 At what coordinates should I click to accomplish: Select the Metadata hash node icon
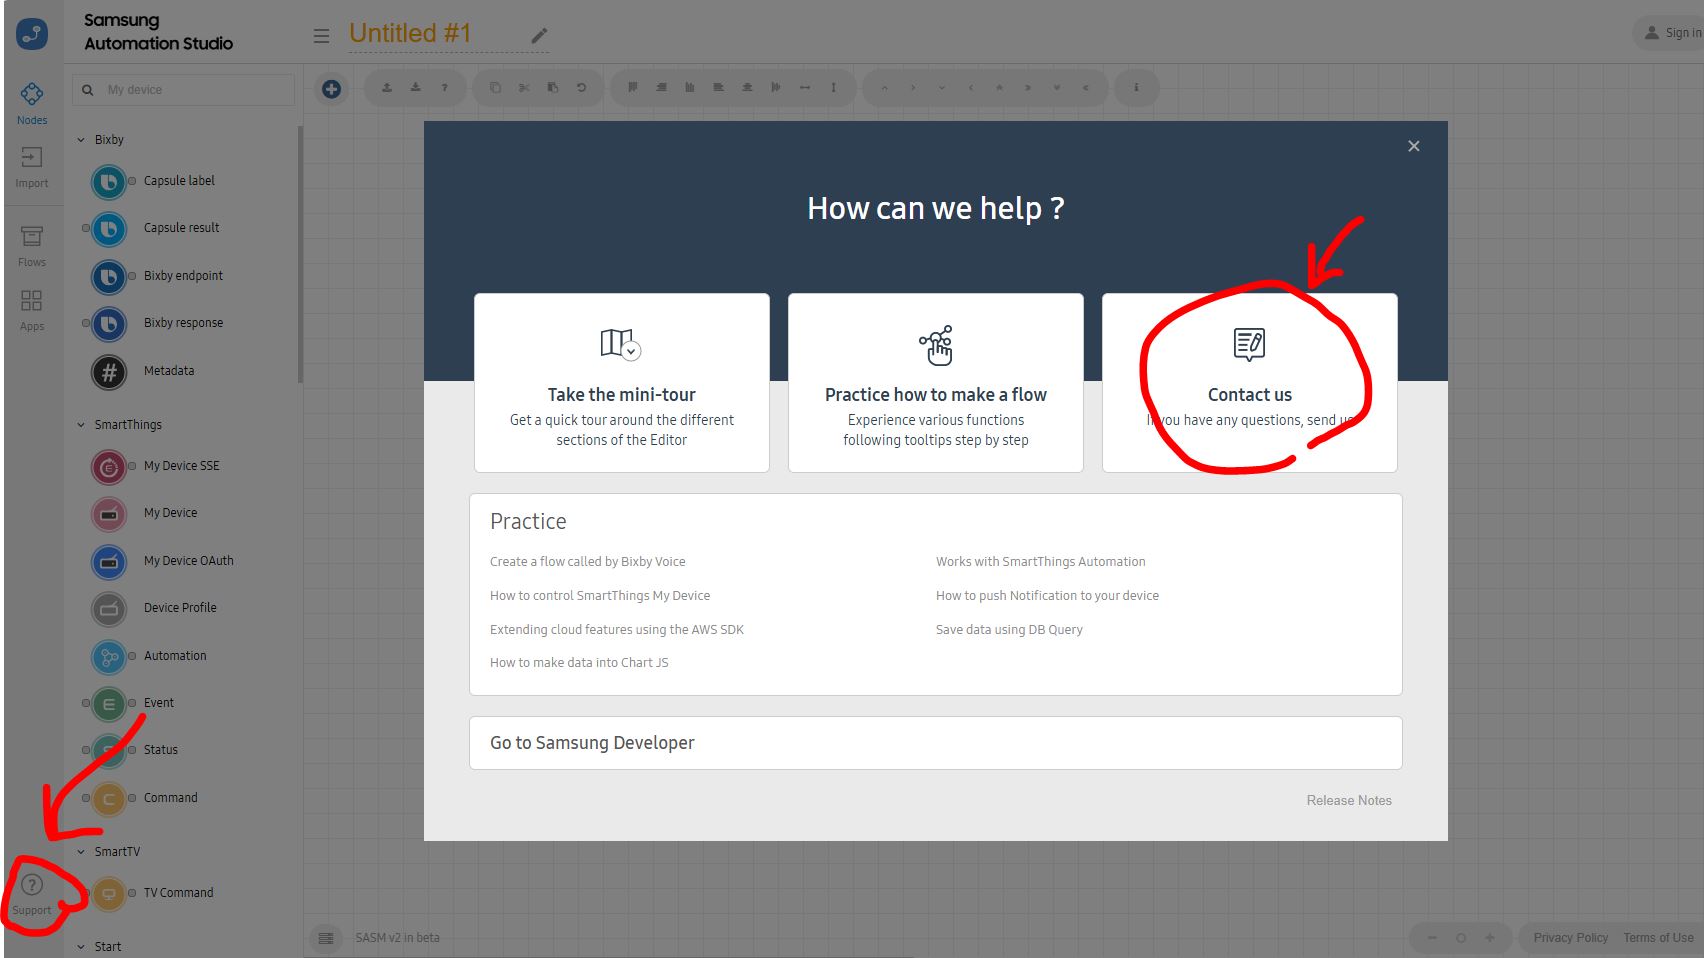click(109, 372)
